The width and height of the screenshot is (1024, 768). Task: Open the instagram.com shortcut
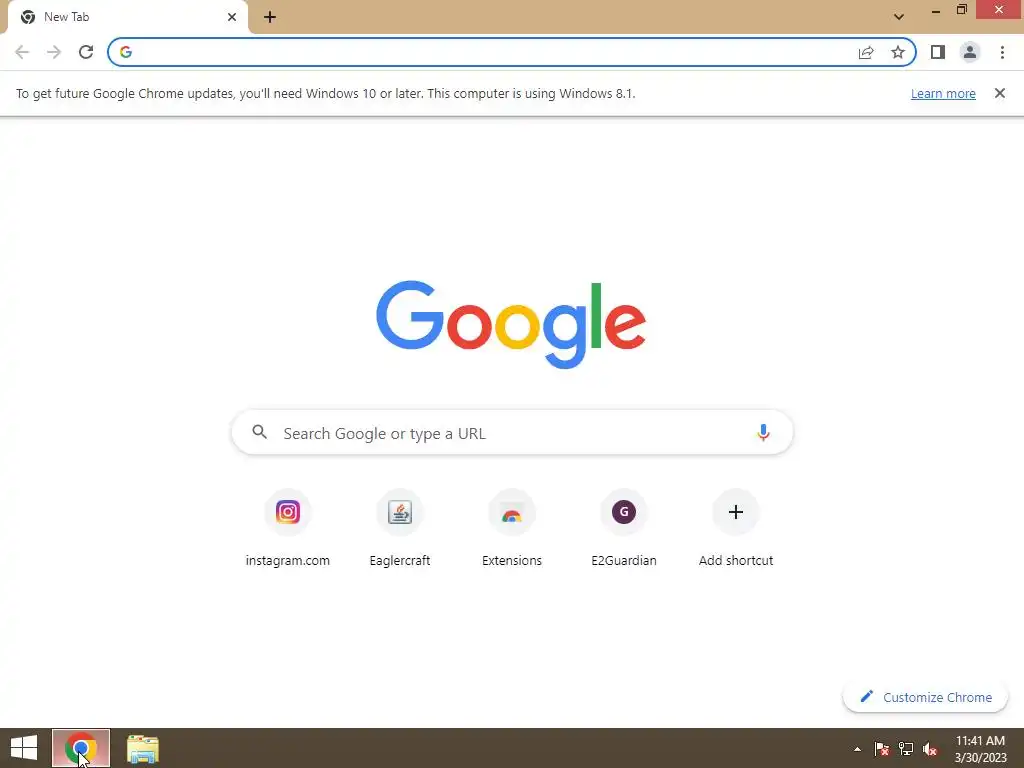point(287,529)
